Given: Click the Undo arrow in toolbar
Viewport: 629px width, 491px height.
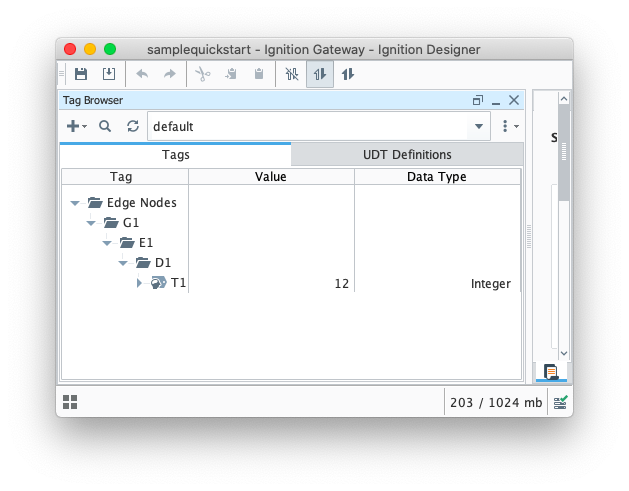Looking at the screenshot, I should click(142, 74).
